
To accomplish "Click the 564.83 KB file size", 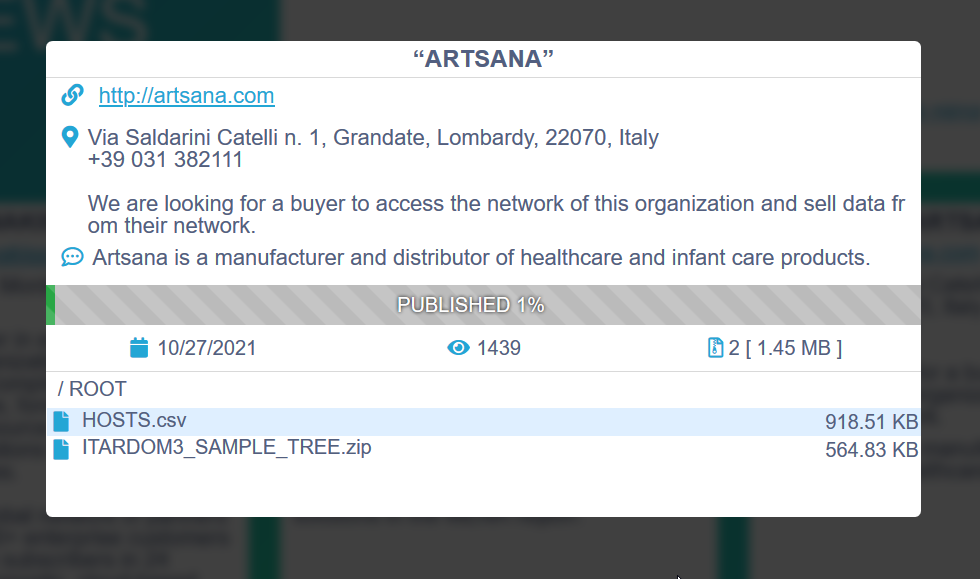I will (871, 450).
